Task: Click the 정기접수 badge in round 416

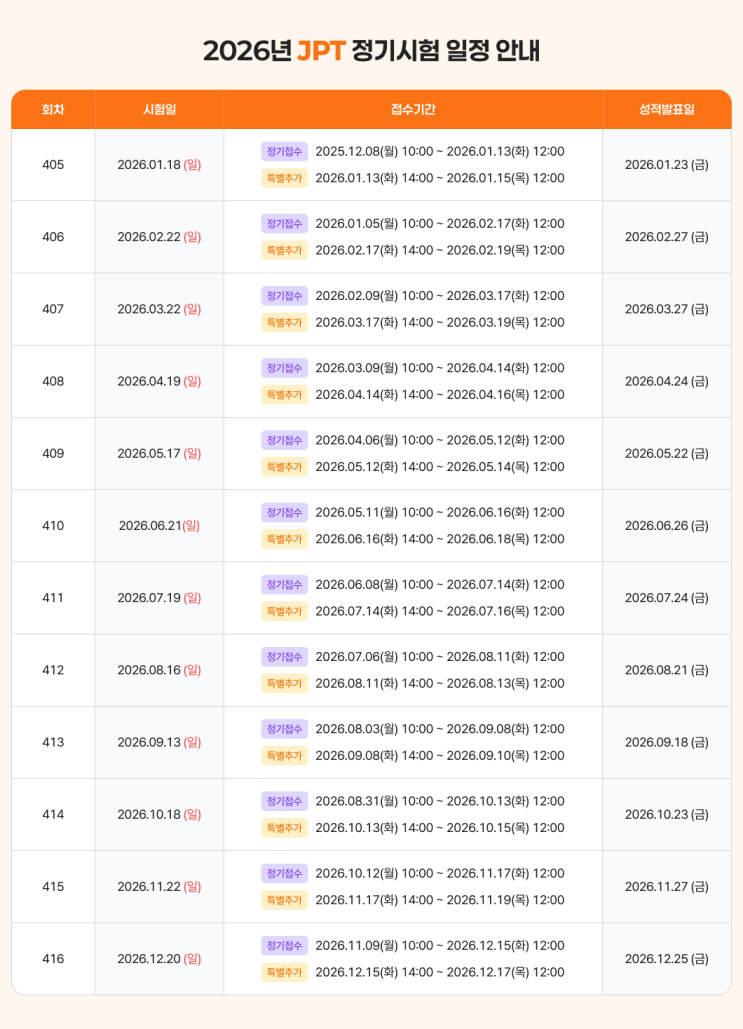Action: coord(284,946)
